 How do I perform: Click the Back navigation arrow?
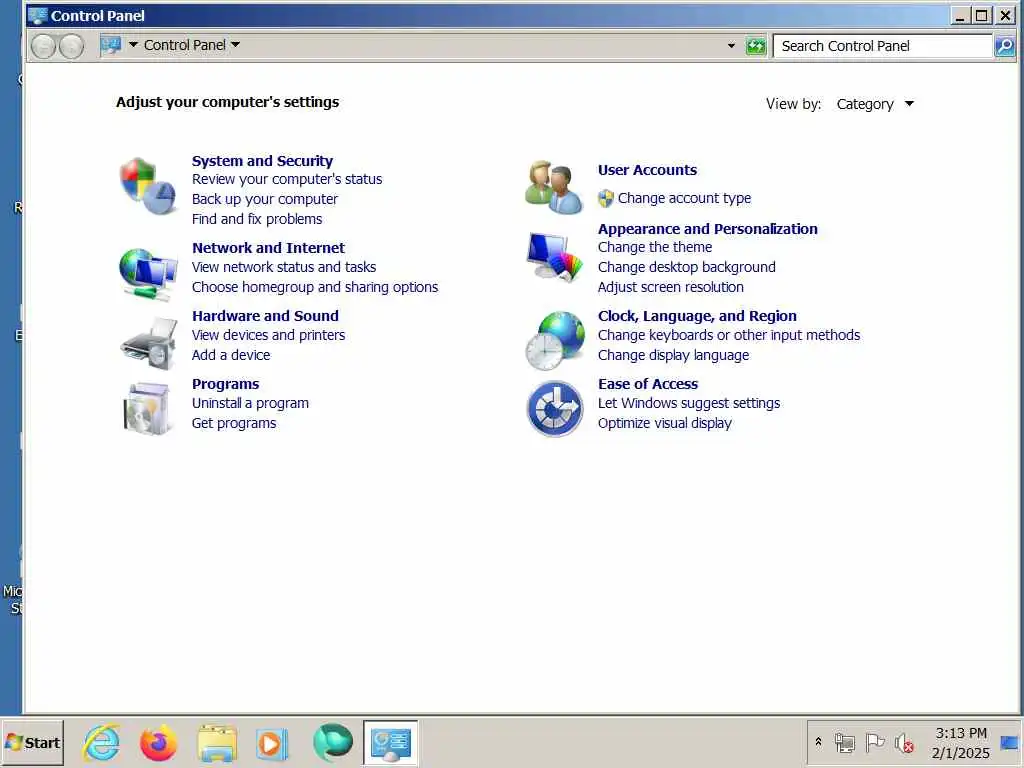pos(43,46)
